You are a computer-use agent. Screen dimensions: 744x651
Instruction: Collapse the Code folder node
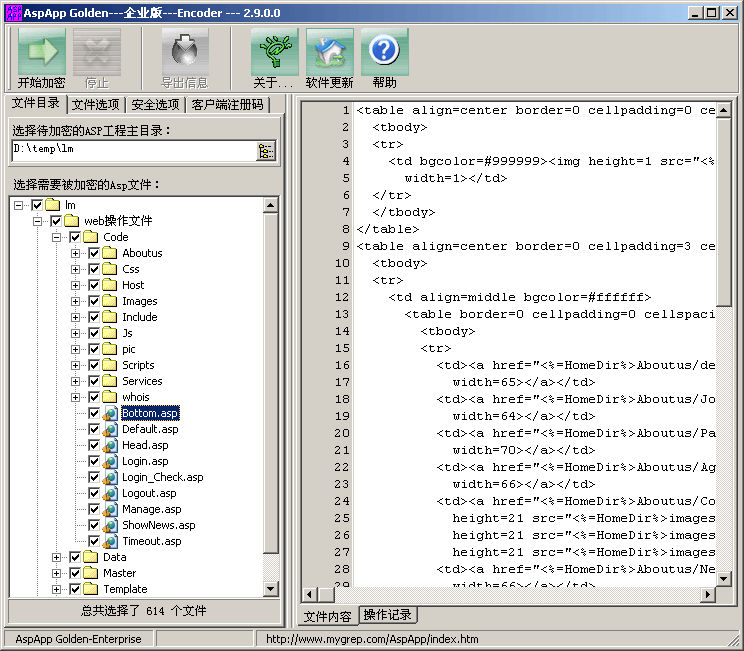(57, 237)
